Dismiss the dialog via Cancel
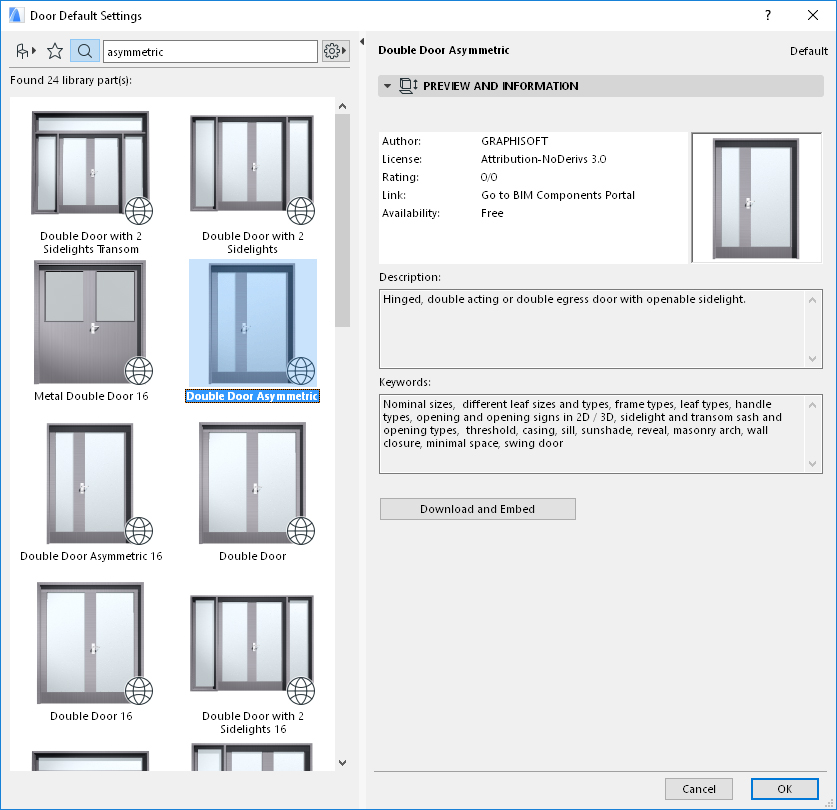 (x=698, y=788)
